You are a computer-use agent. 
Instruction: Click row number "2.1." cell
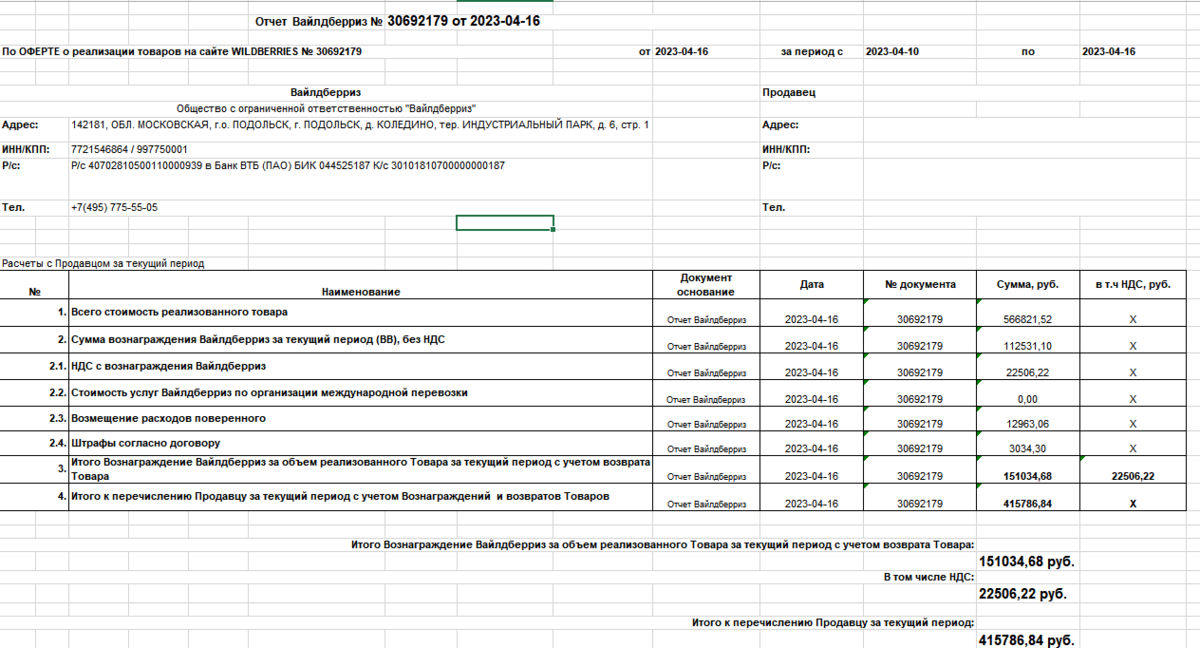57,366
